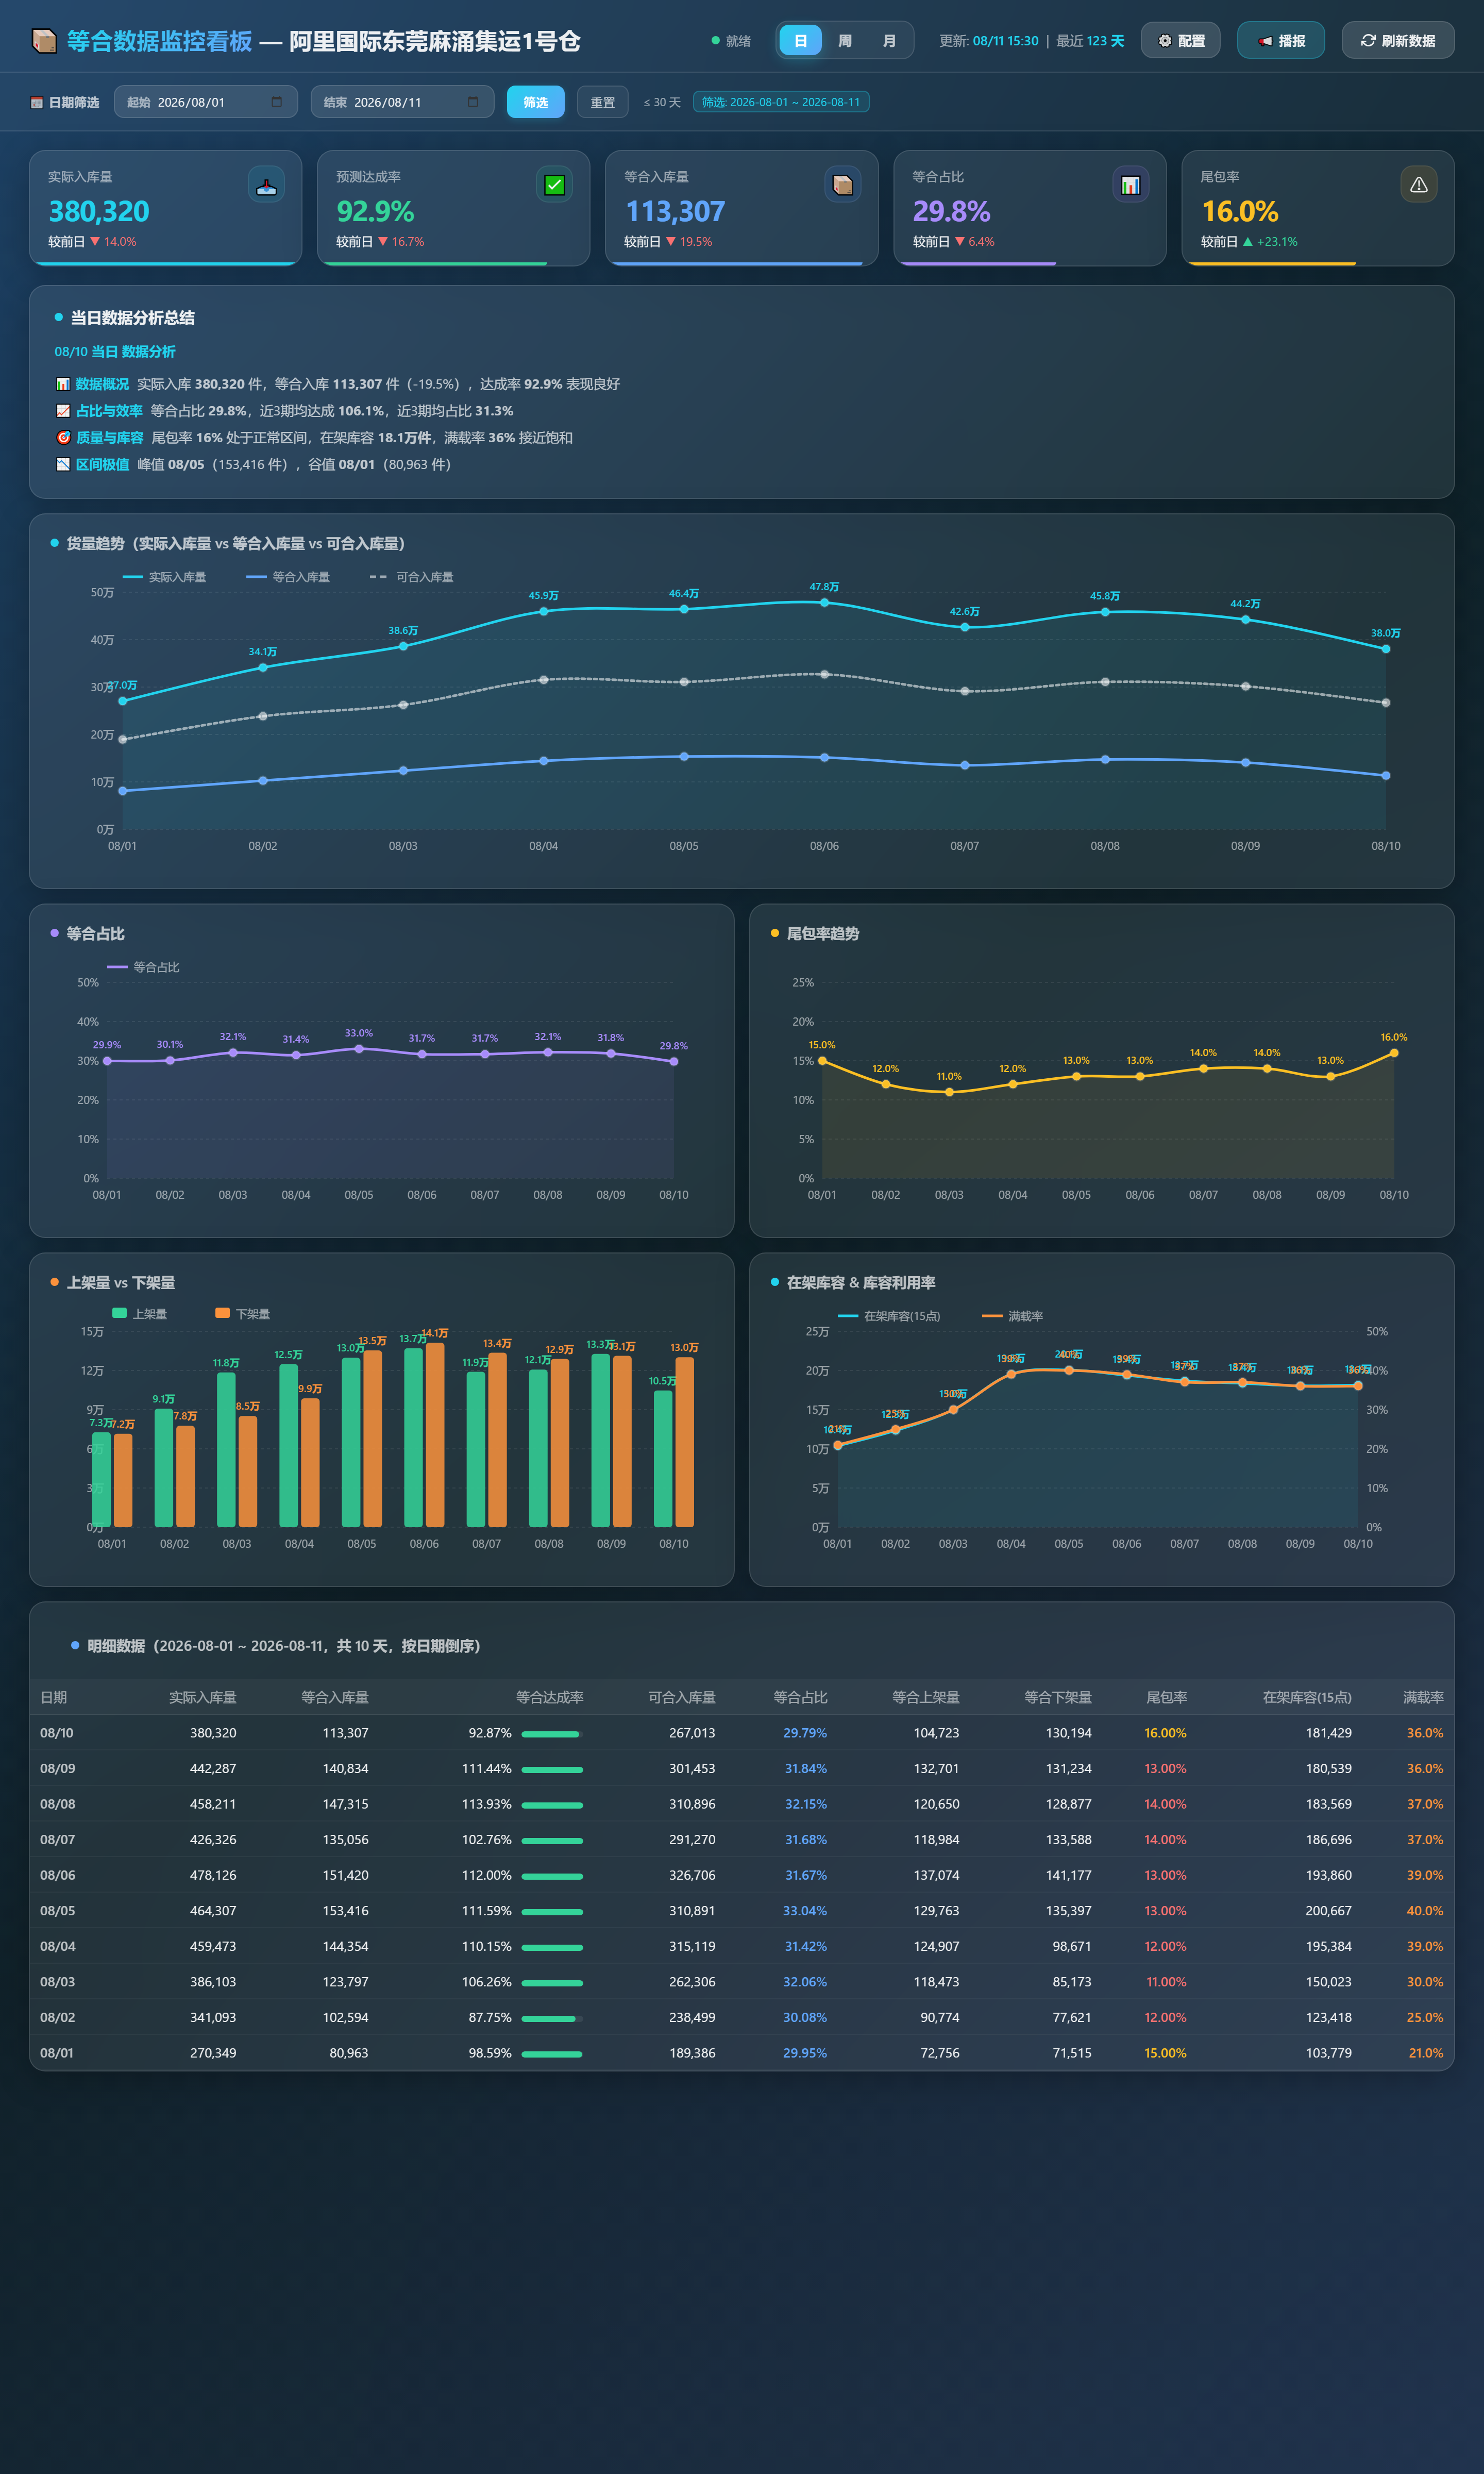
Task: Click the green checkmark icon on 预测达成率 card
Action: coord(554,185)
